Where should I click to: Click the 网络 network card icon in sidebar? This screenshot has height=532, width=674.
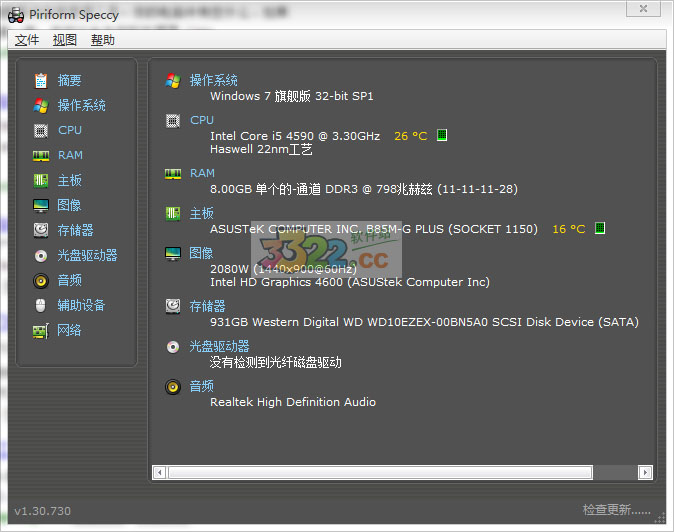(x=41, y=331)
